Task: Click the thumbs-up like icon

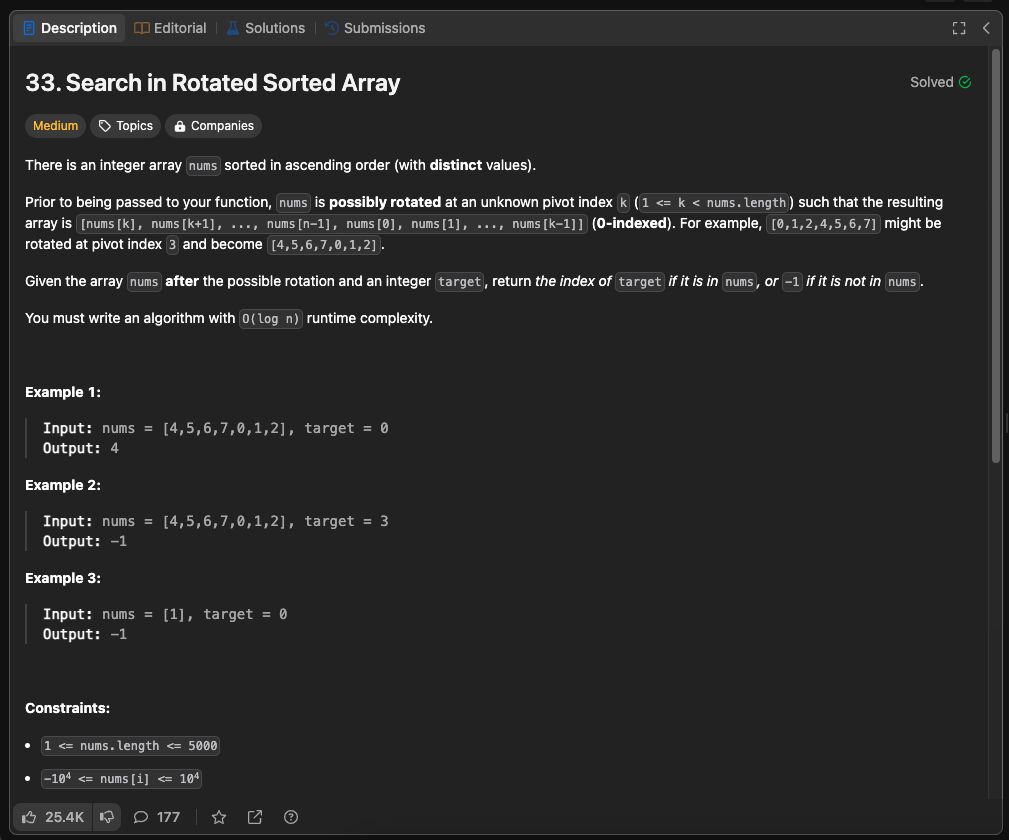Action: tap(30, 817)
